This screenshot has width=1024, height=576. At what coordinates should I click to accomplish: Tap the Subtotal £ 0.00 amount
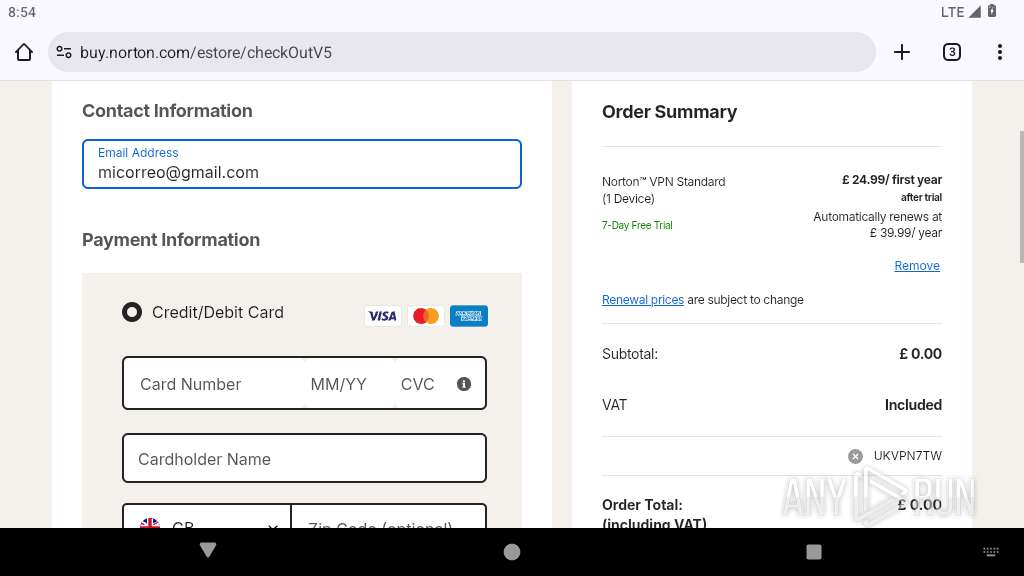click(920, 354)
